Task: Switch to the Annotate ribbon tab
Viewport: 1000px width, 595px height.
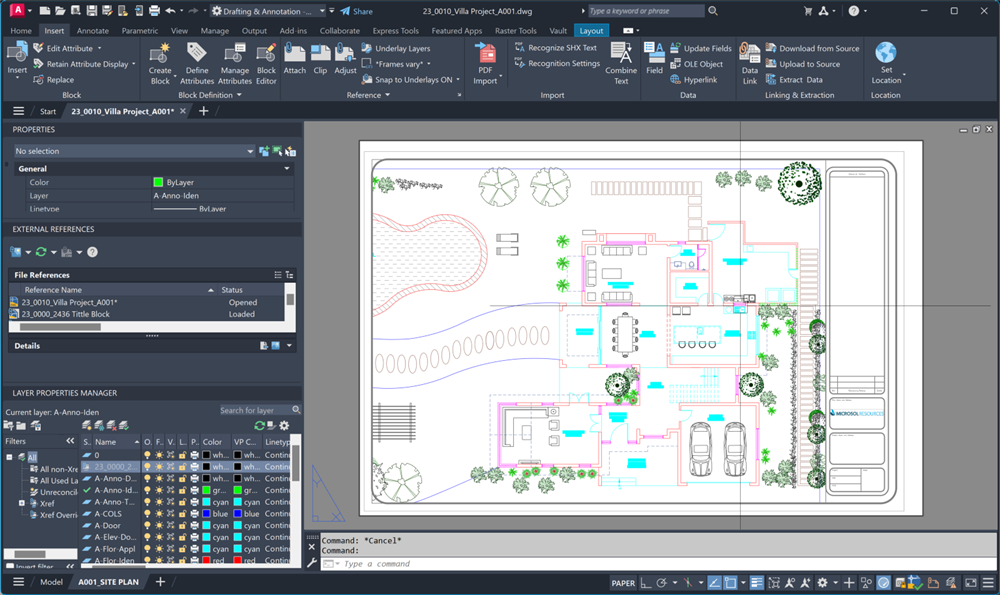Action: 93,31
